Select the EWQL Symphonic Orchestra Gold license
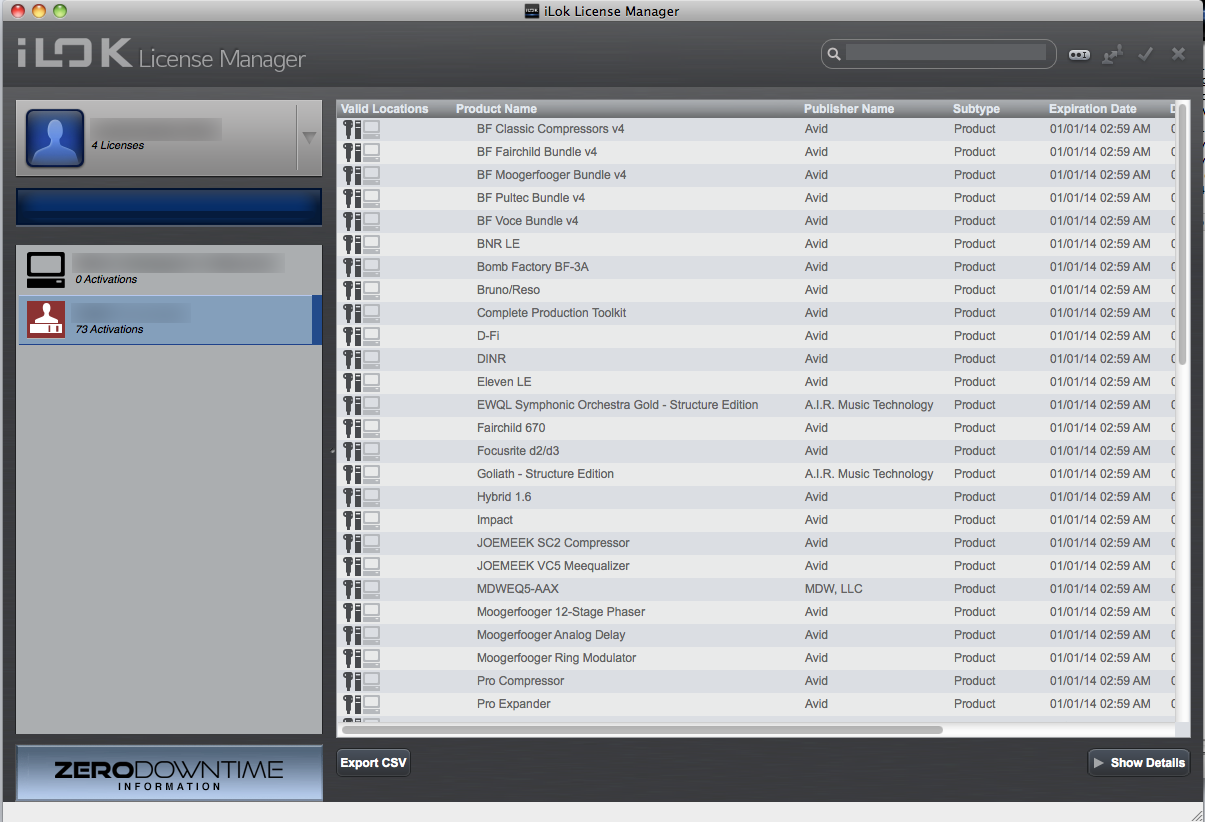Image resolution: width=1205 pixels, height=822 pixels. [x=617, y=404]
